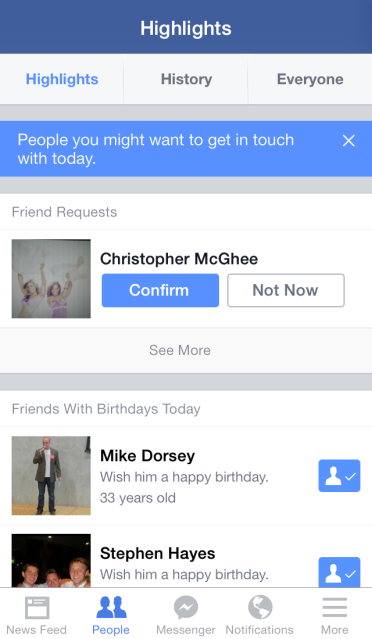Open Stephen Hayes's name link
This screenshot has height=639, width=372.
[158, 553]
